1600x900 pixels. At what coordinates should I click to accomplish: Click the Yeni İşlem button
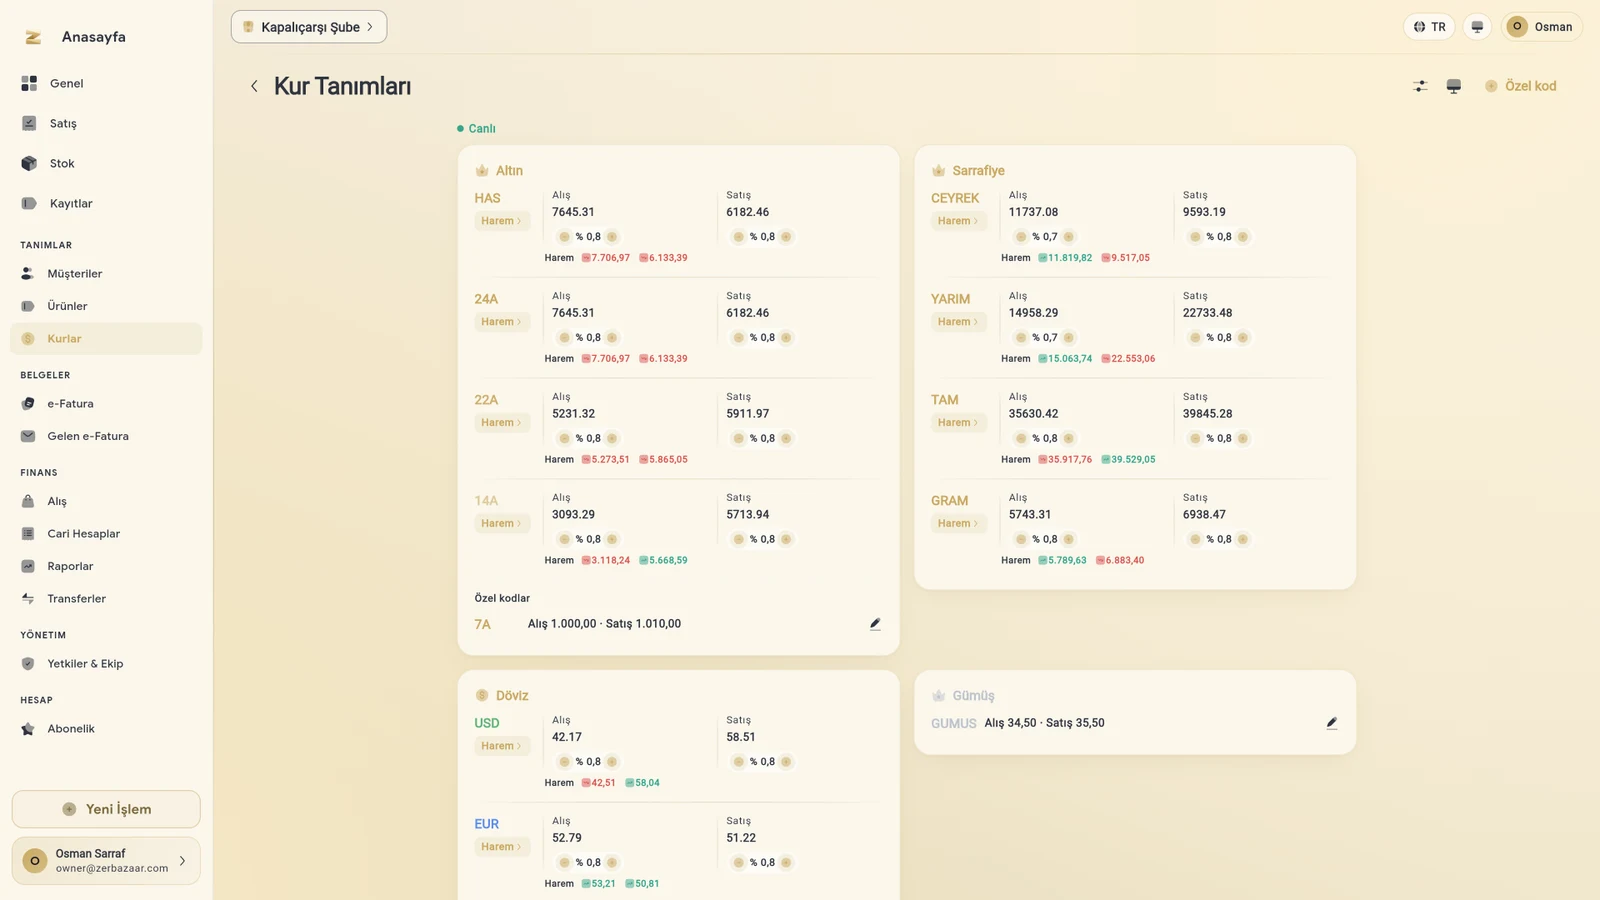[106, 809]
